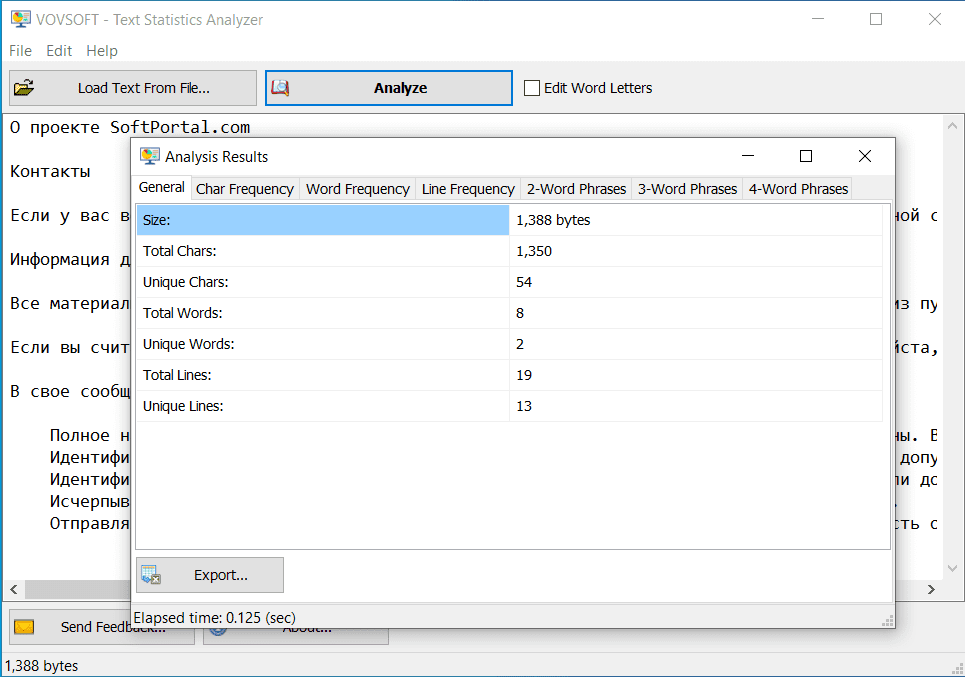Screen dimensions: 965x677
Task: Click the open-file folder icon
Action: [23, 88]
